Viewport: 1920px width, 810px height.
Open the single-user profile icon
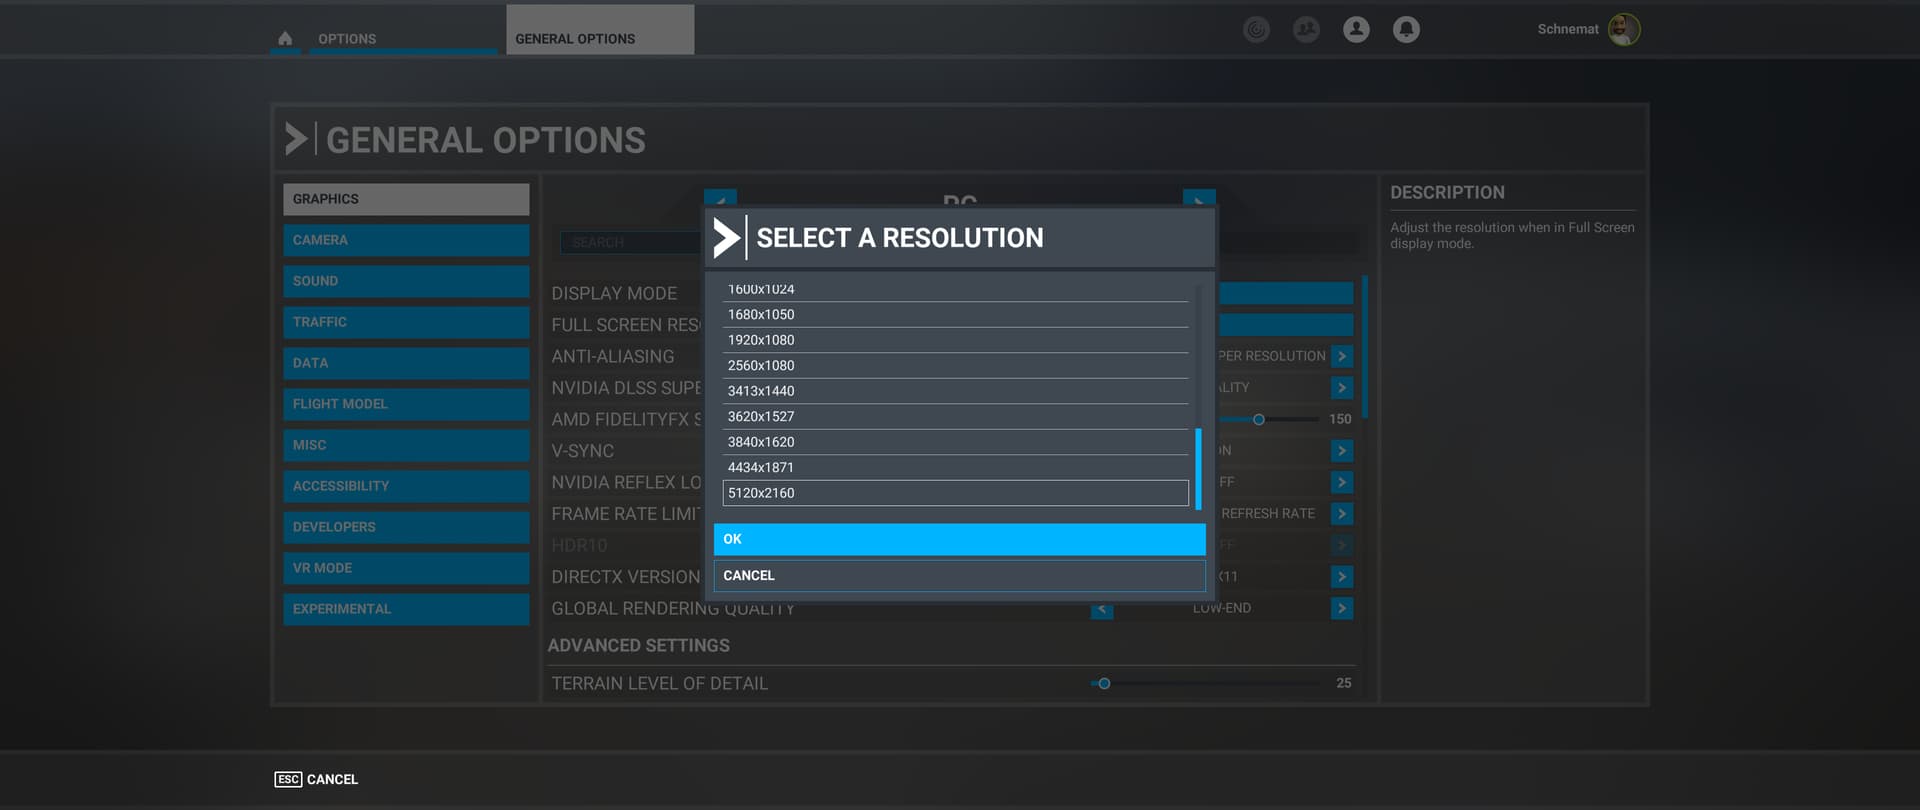[1356, 30]
